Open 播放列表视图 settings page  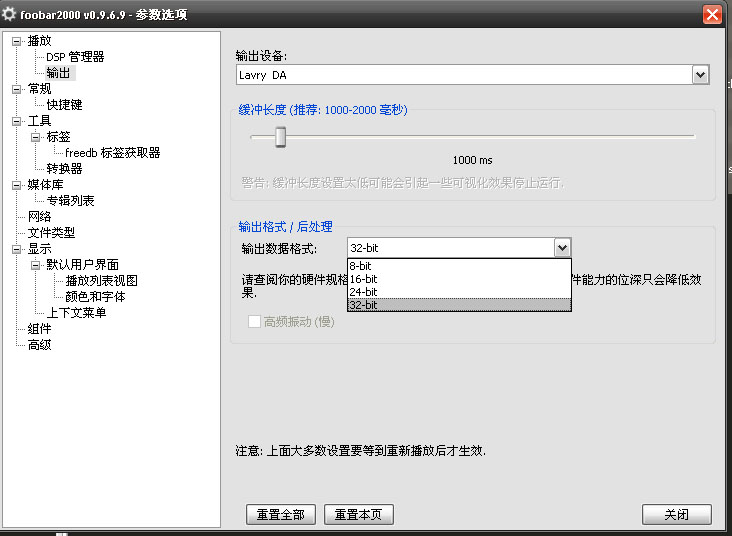pos(101,281)
